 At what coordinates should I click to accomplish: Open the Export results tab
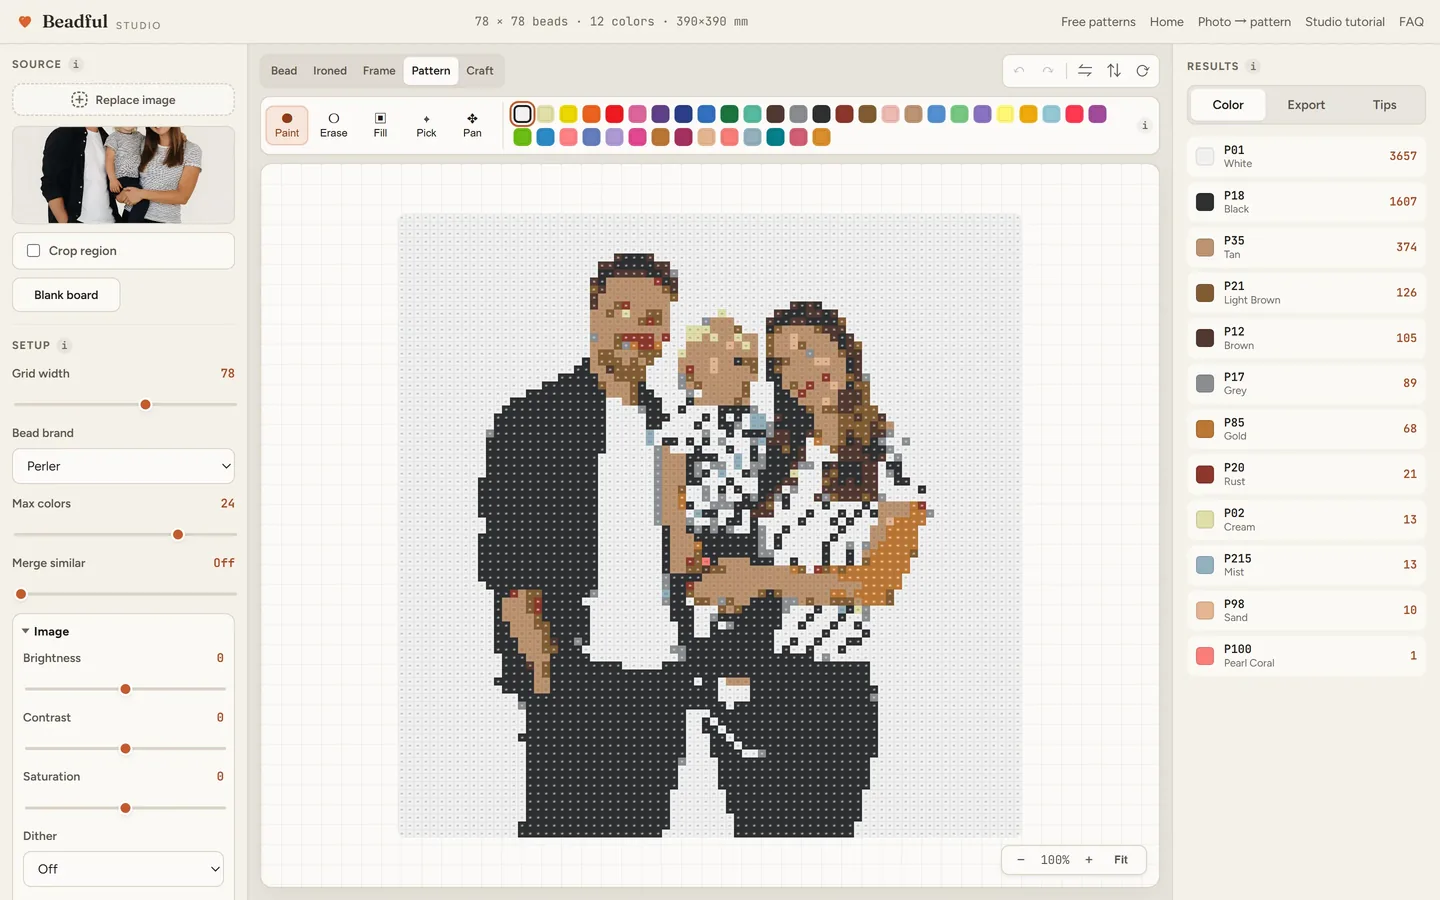(1306, 105)
